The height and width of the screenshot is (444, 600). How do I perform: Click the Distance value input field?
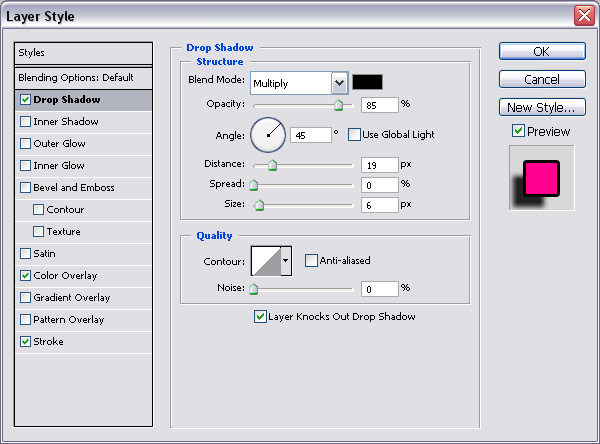click(379, 164)
